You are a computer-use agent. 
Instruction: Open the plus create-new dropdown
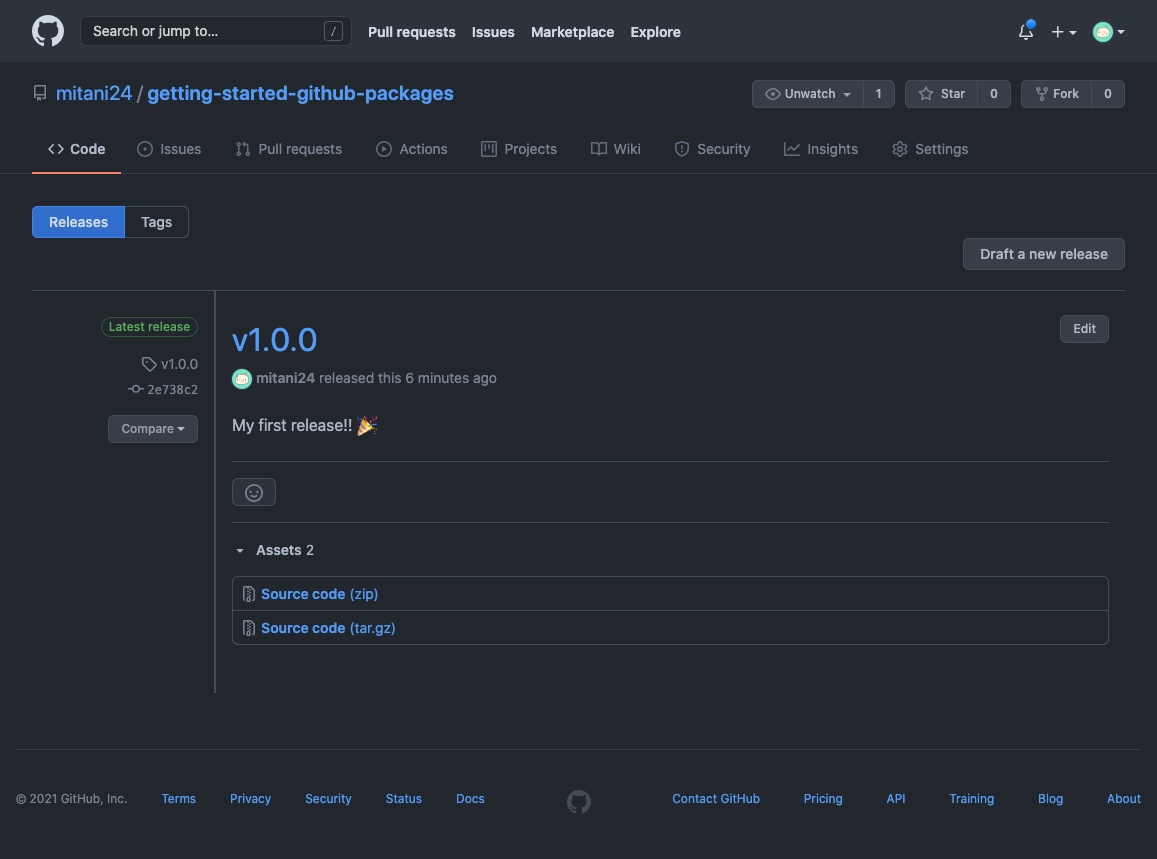1063,32
